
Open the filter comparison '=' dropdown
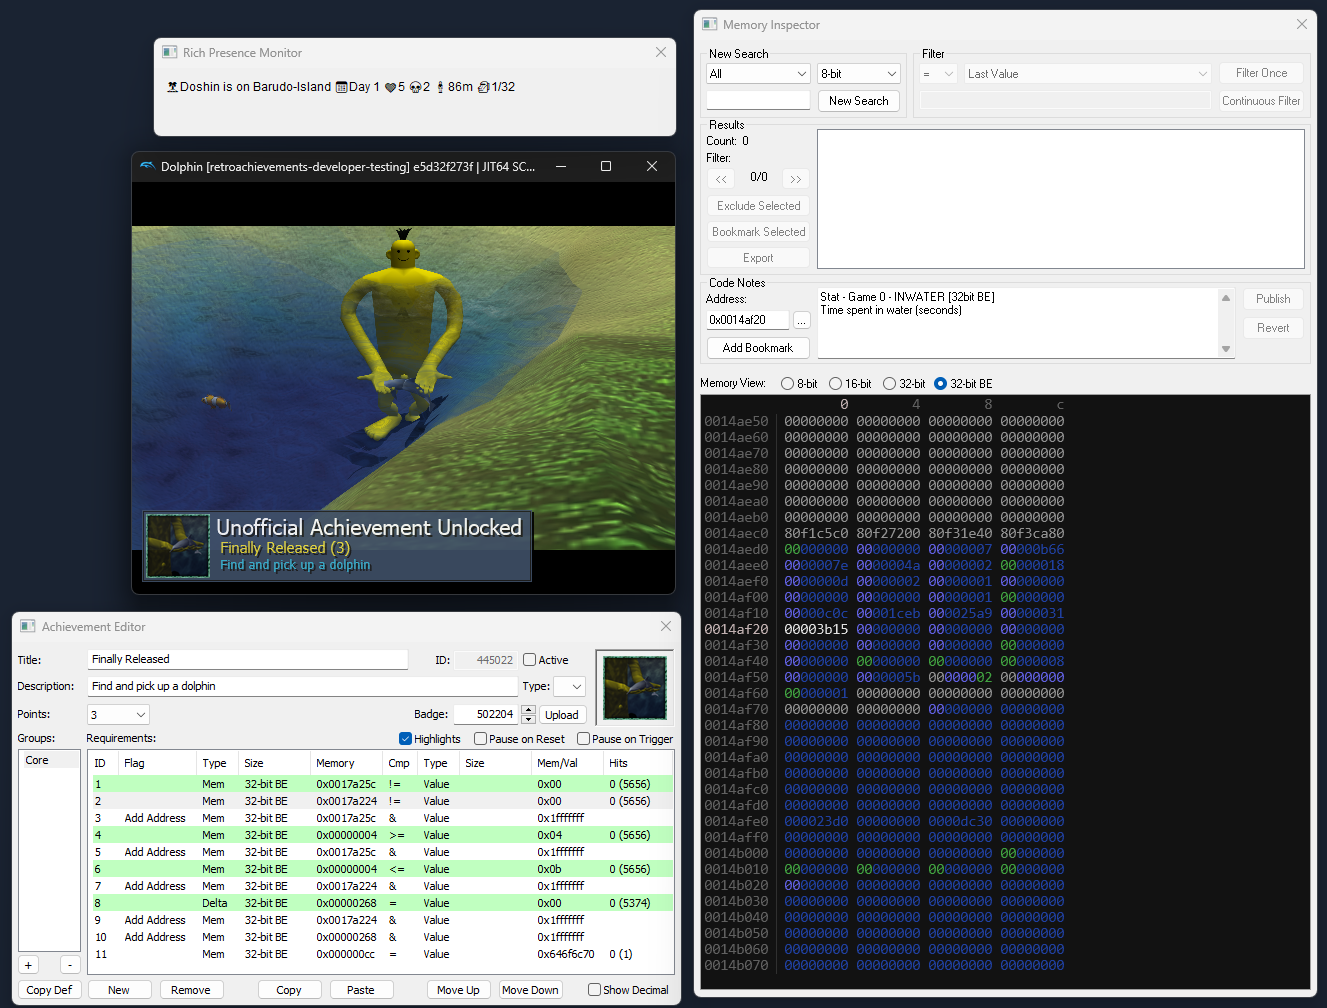pyautogui.click(x=938, y=74)
